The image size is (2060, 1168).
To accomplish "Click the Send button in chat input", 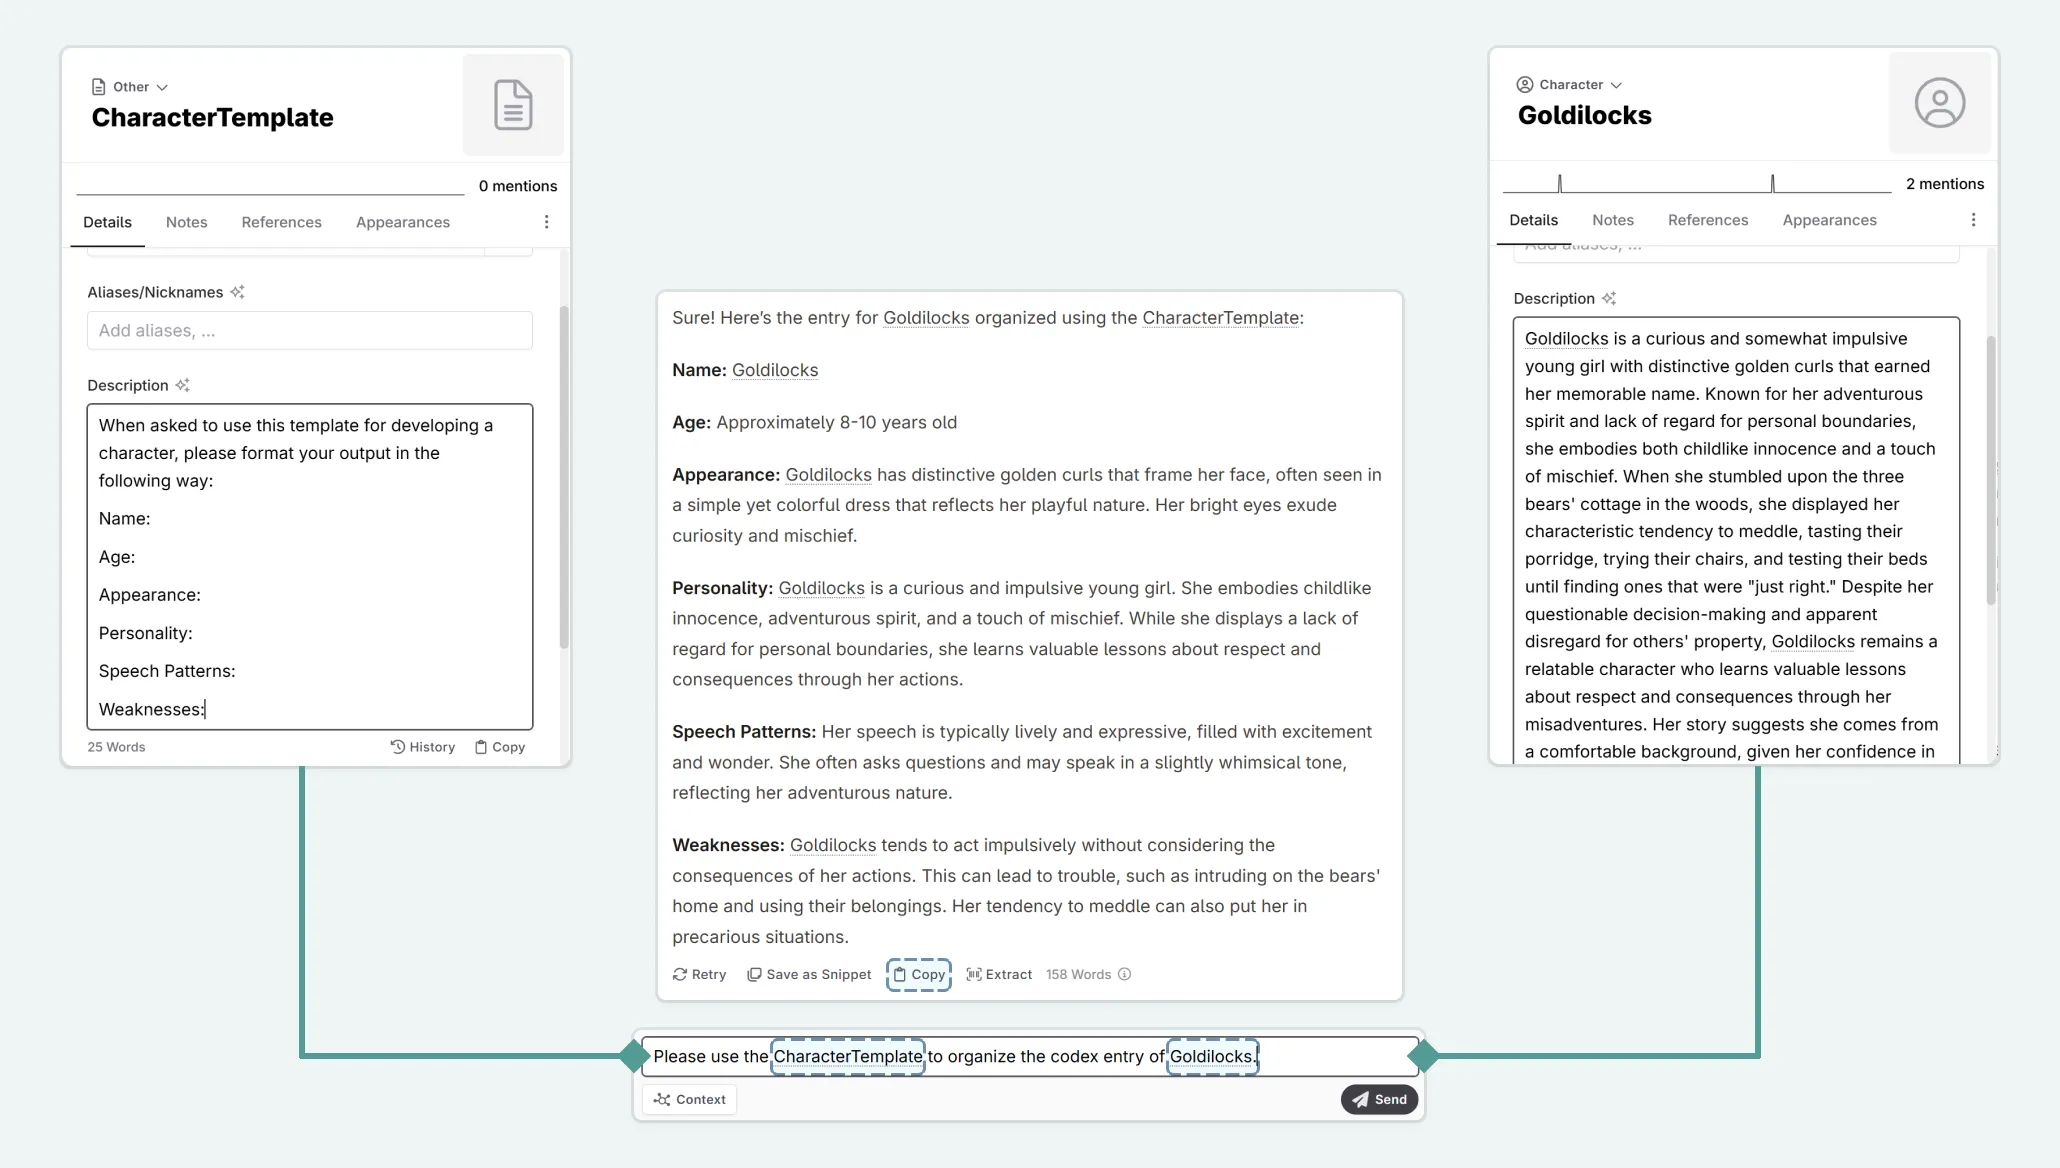I will click(x=1379, y=1099).
